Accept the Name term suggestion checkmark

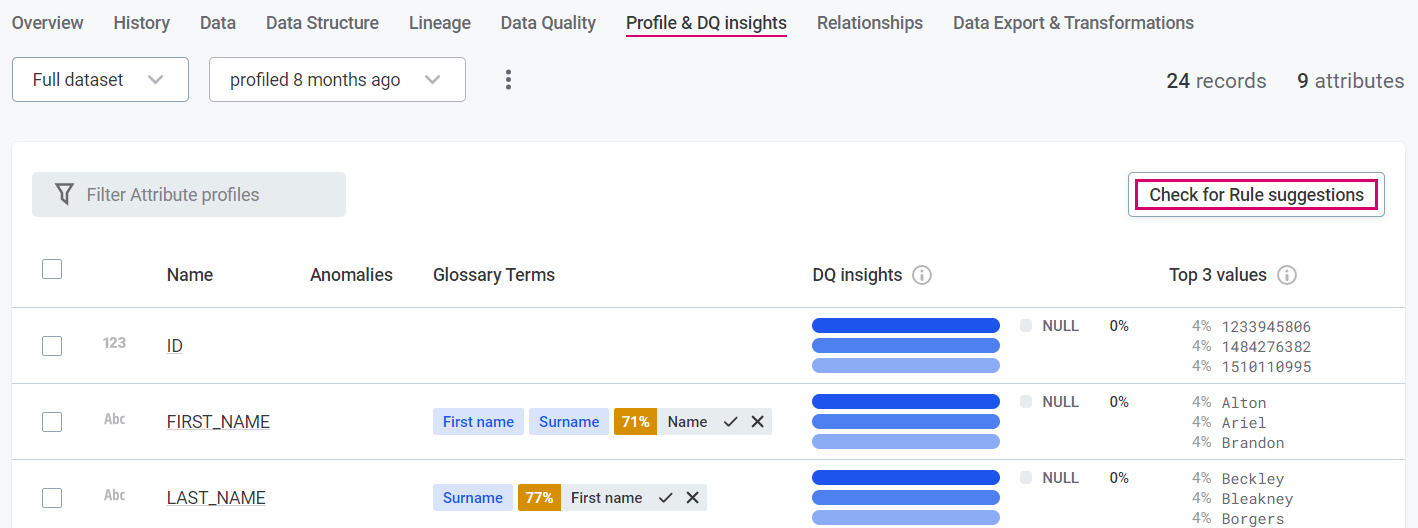tap(731, 422)
